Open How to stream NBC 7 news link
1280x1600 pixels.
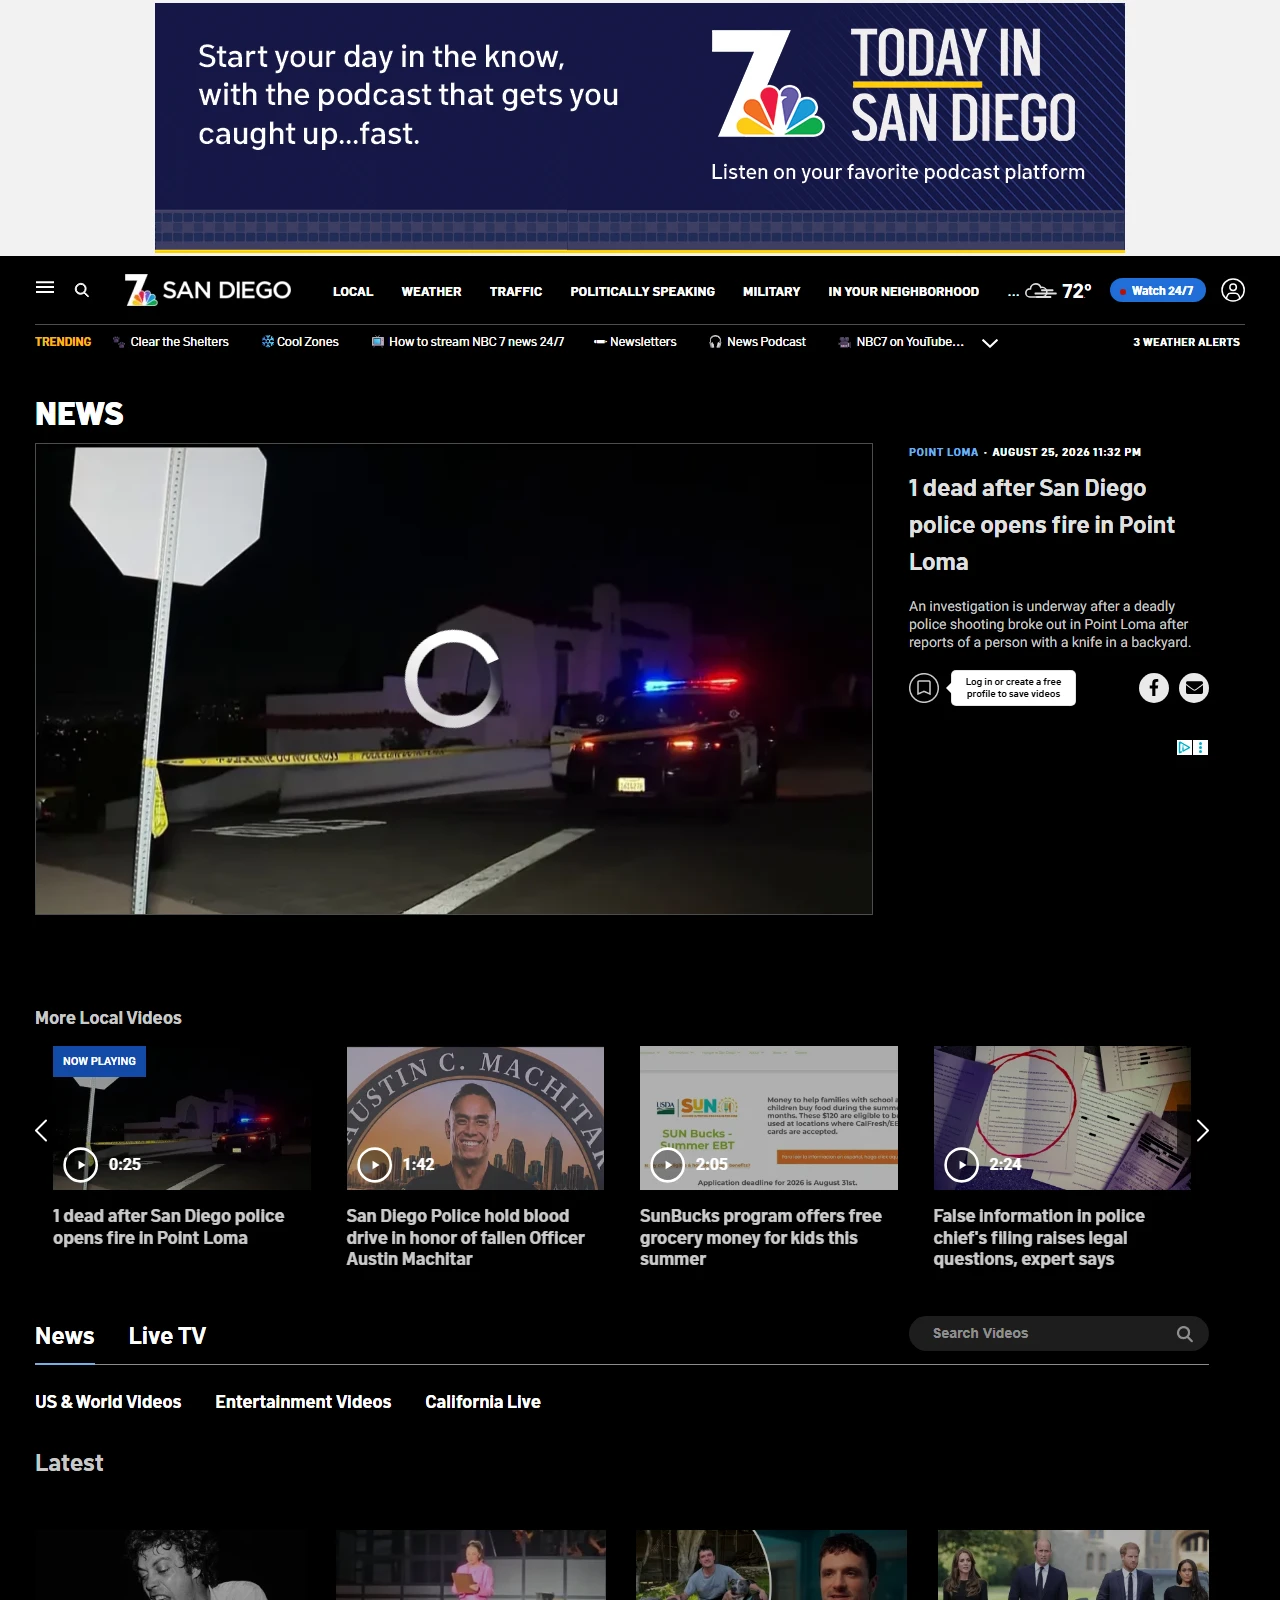coord(468,342)
